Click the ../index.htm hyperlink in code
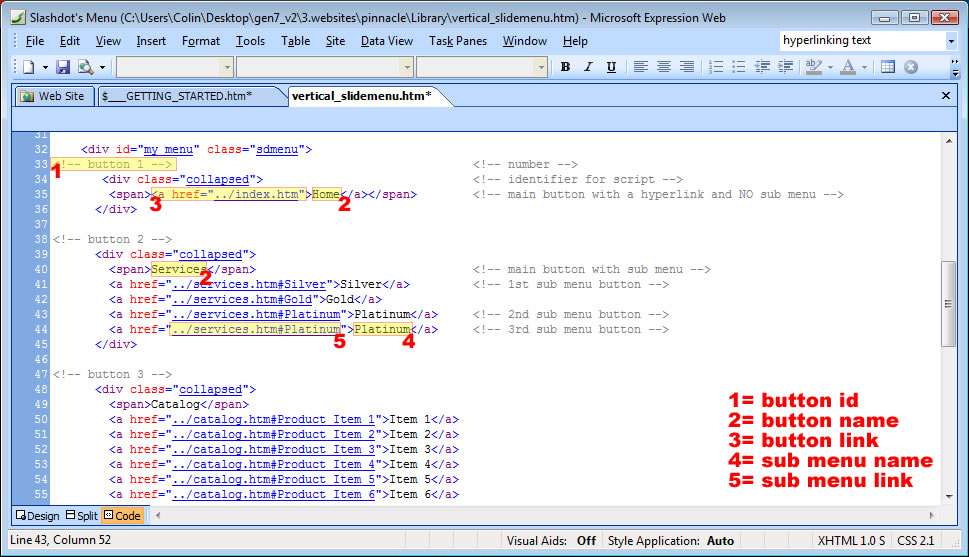Image resolution: width=969 pixels, height=557 pixels. click(257, 194)
